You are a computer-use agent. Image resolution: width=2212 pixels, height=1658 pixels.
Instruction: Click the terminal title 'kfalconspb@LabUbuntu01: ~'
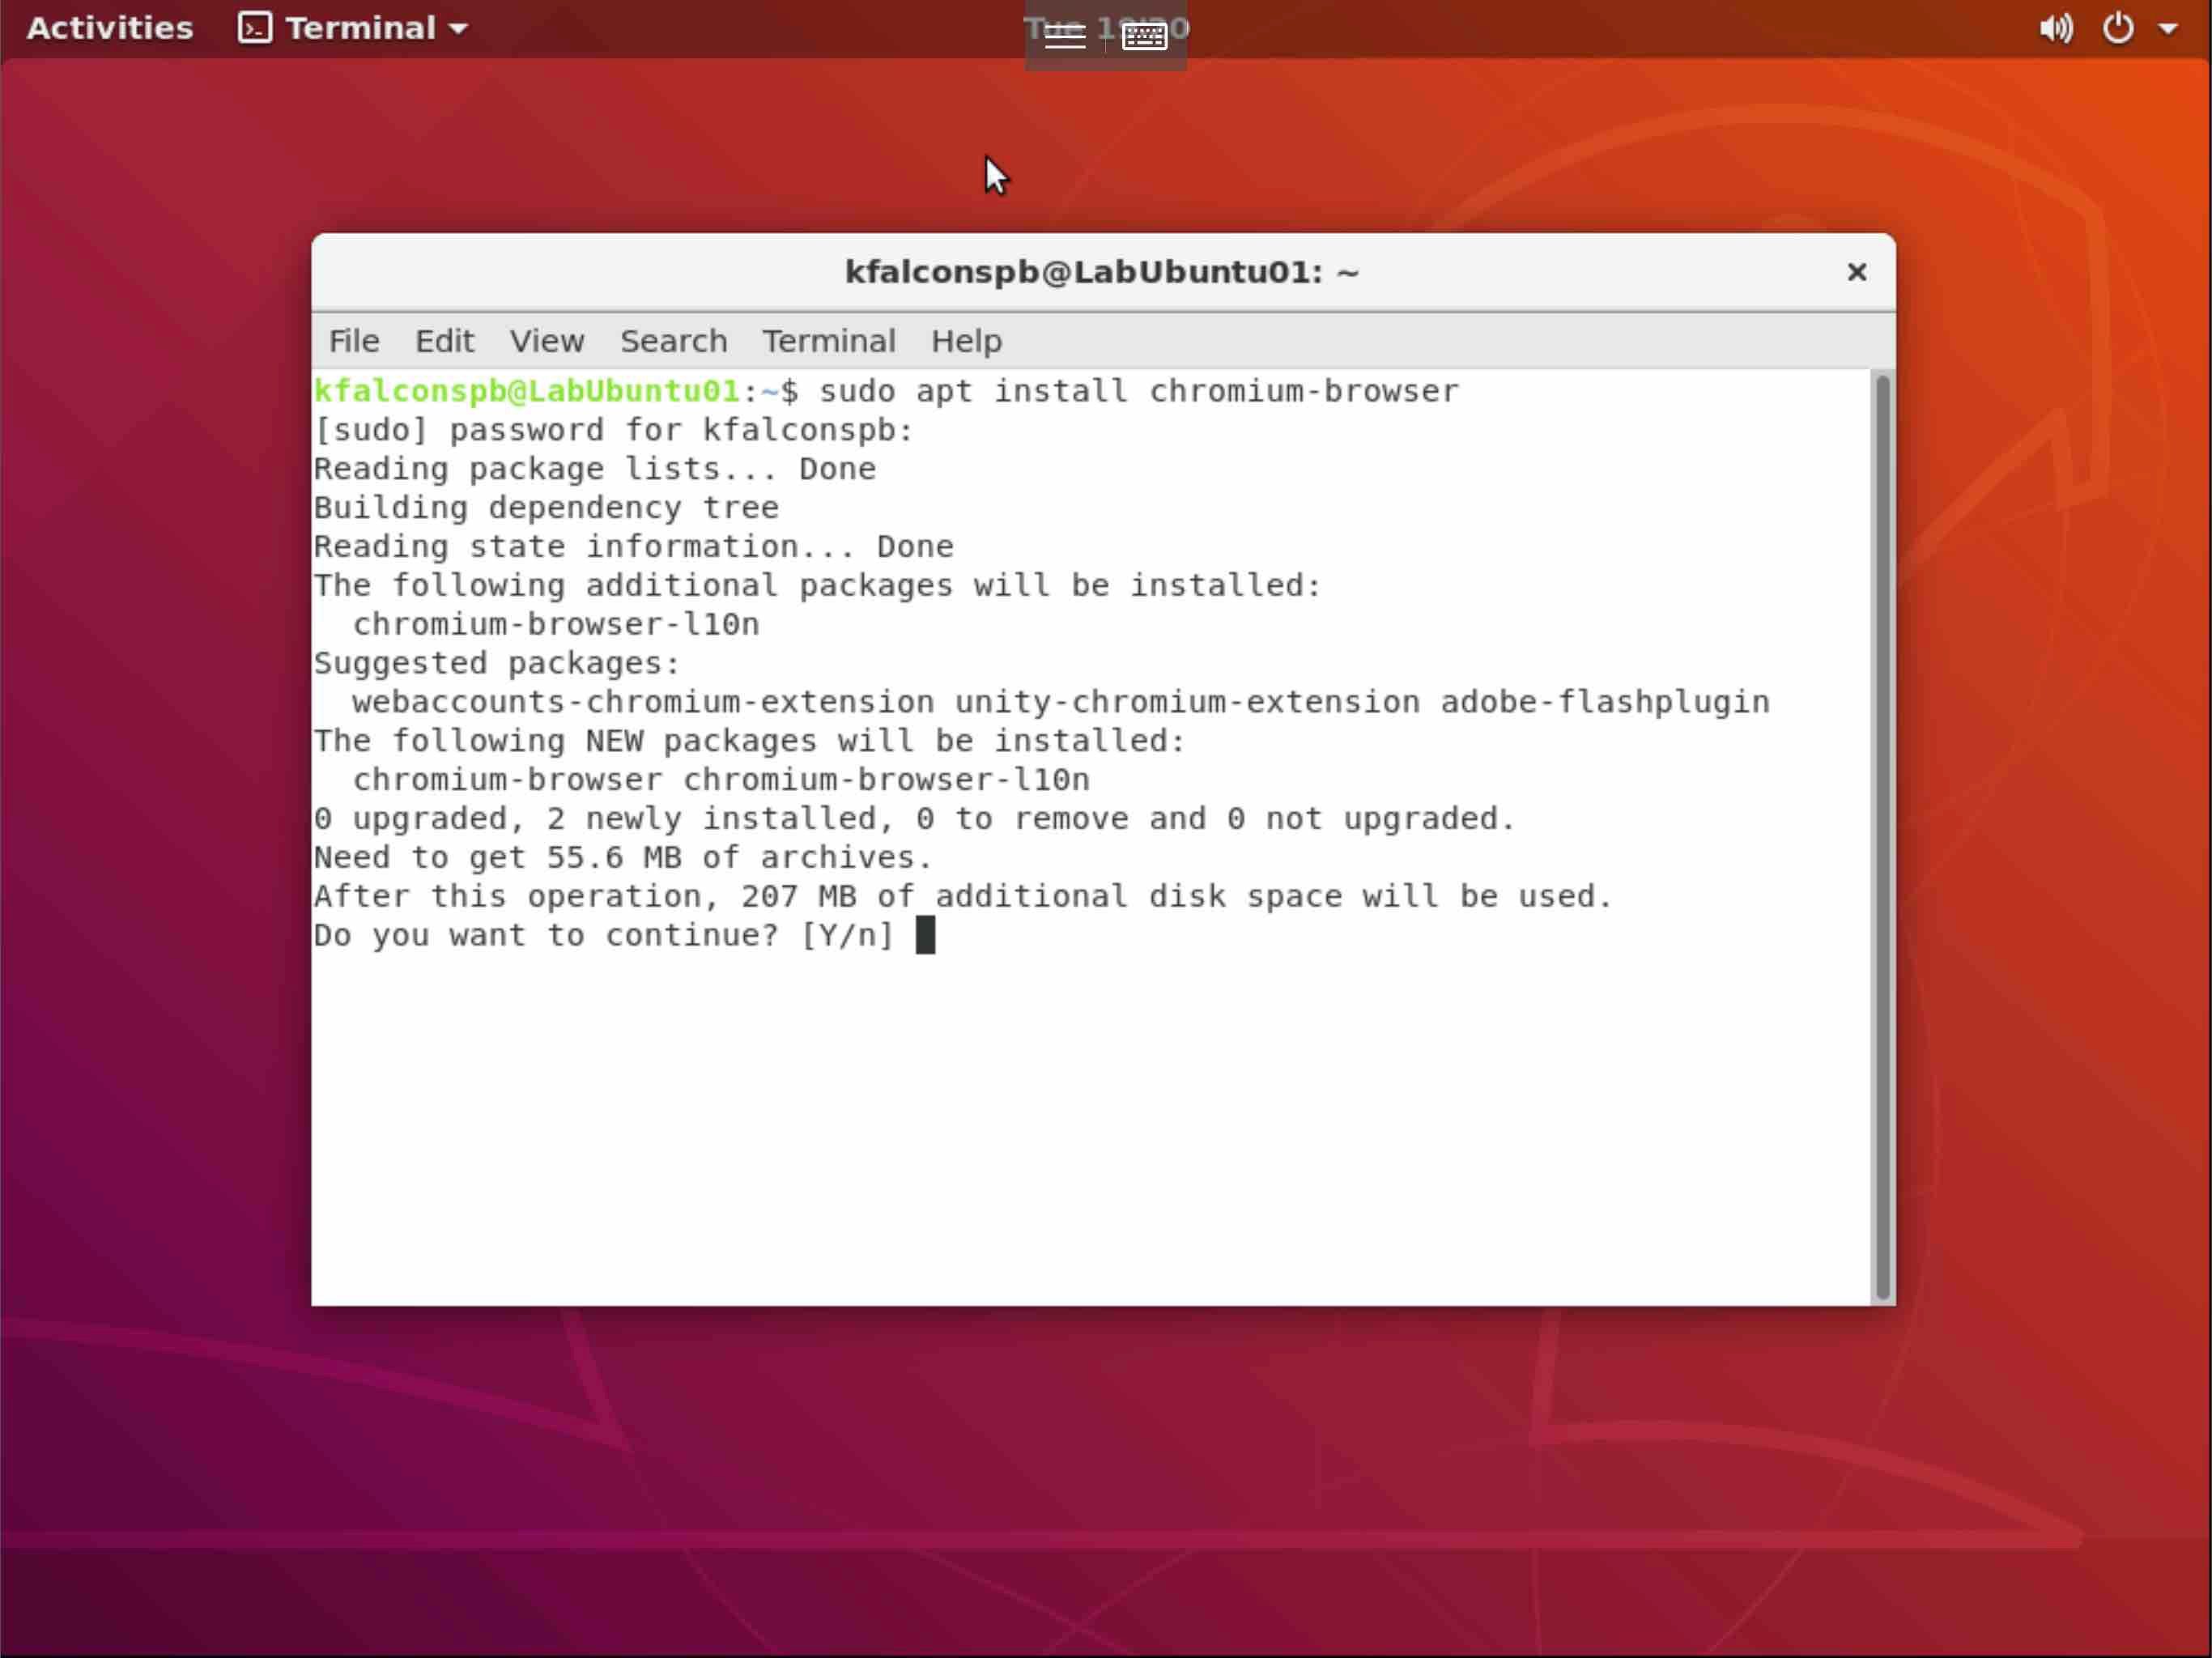click(x=1101, y=272)
